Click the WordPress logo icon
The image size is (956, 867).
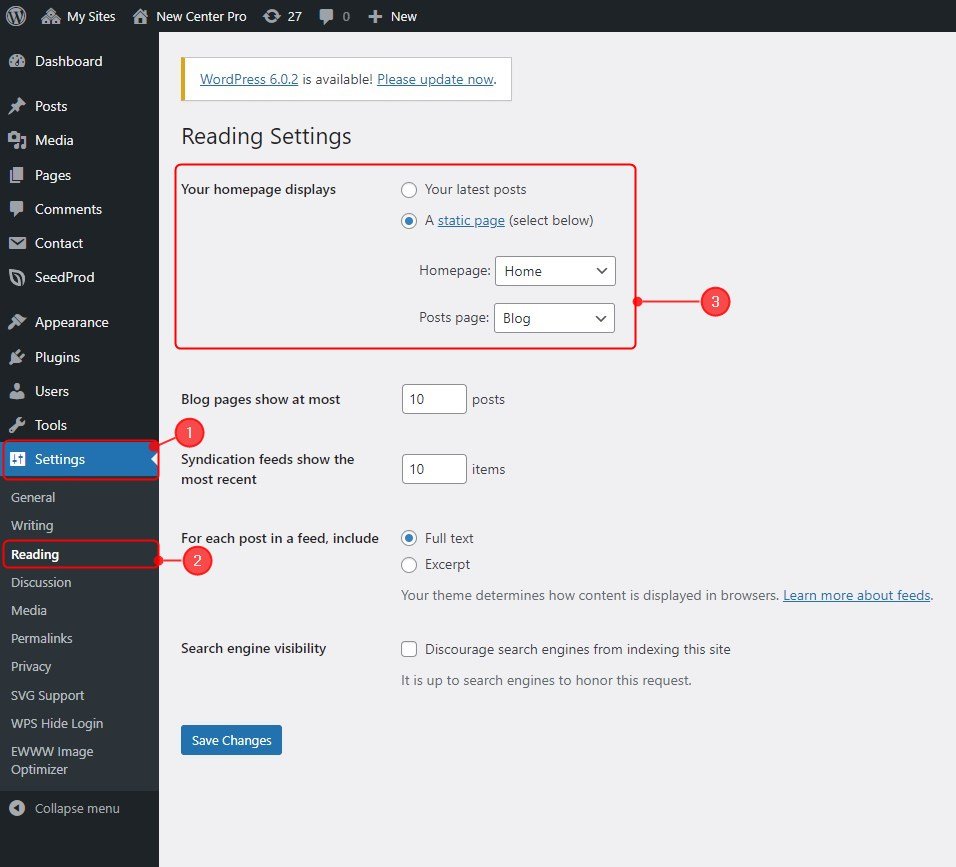[x=16, y=16]
